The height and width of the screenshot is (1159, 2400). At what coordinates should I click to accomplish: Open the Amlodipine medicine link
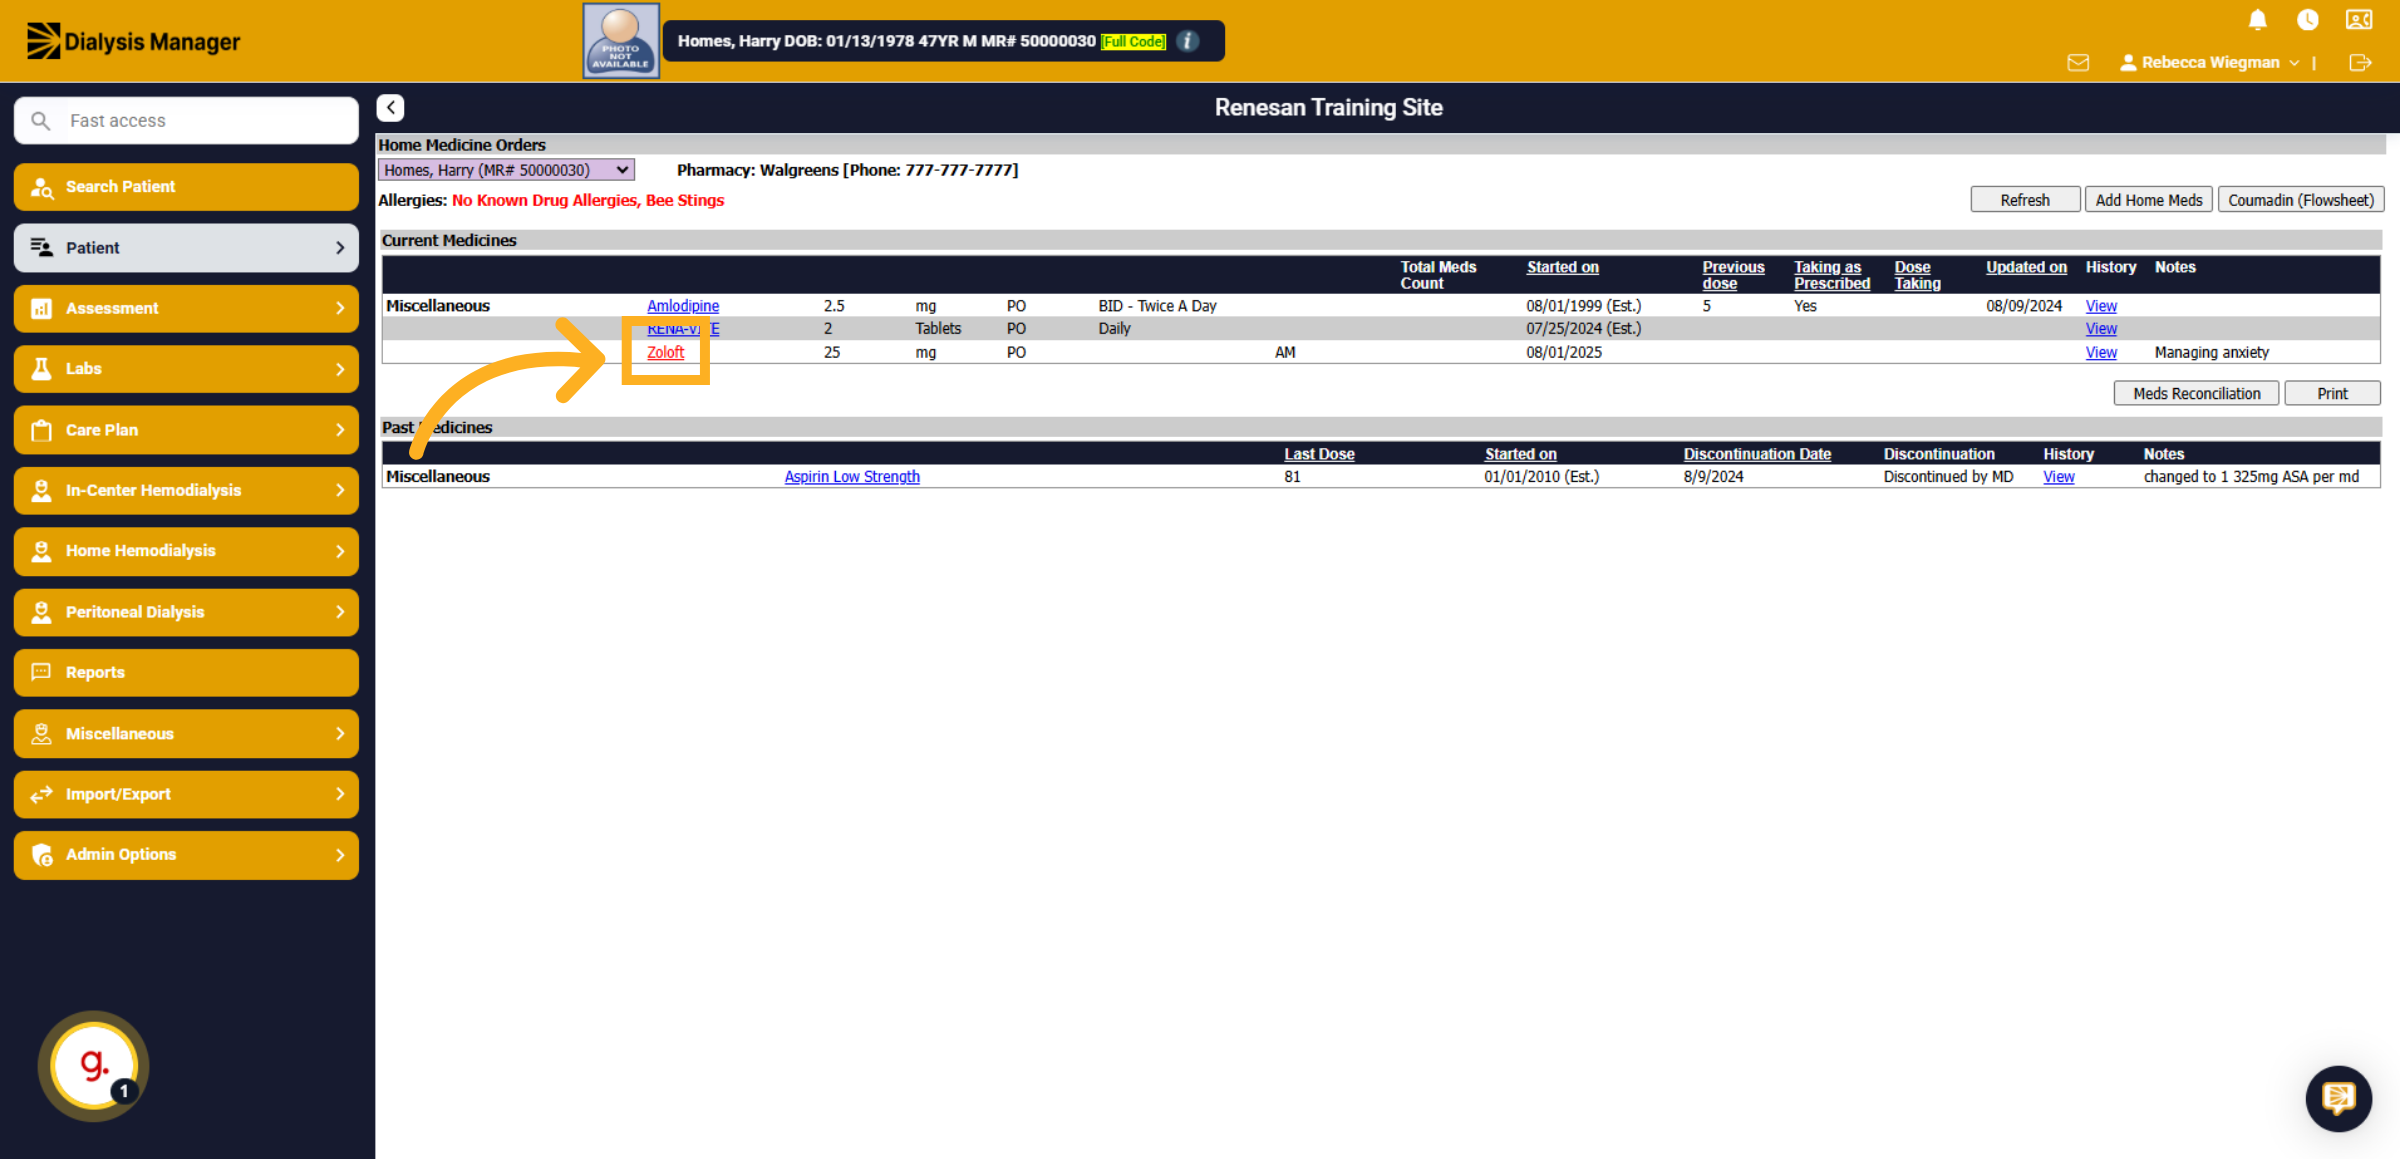coord(683,306)
